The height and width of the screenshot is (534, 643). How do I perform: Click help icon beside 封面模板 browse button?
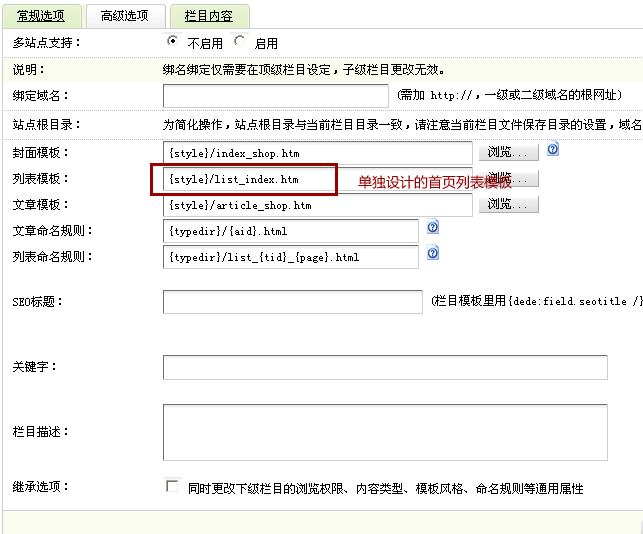coord(552,150)
